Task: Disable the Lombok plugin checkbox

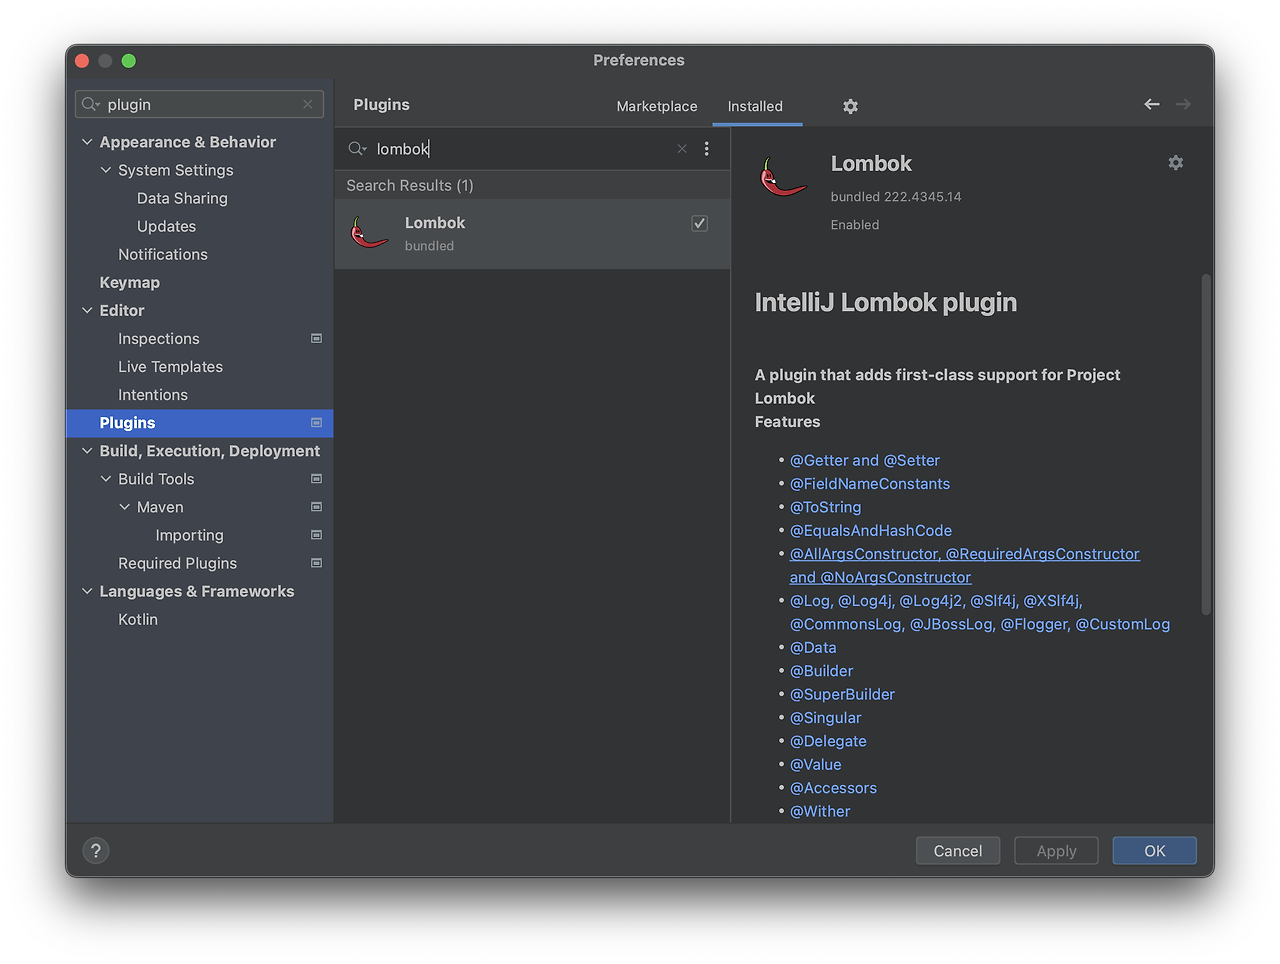Action: click(x=700, y=223)
